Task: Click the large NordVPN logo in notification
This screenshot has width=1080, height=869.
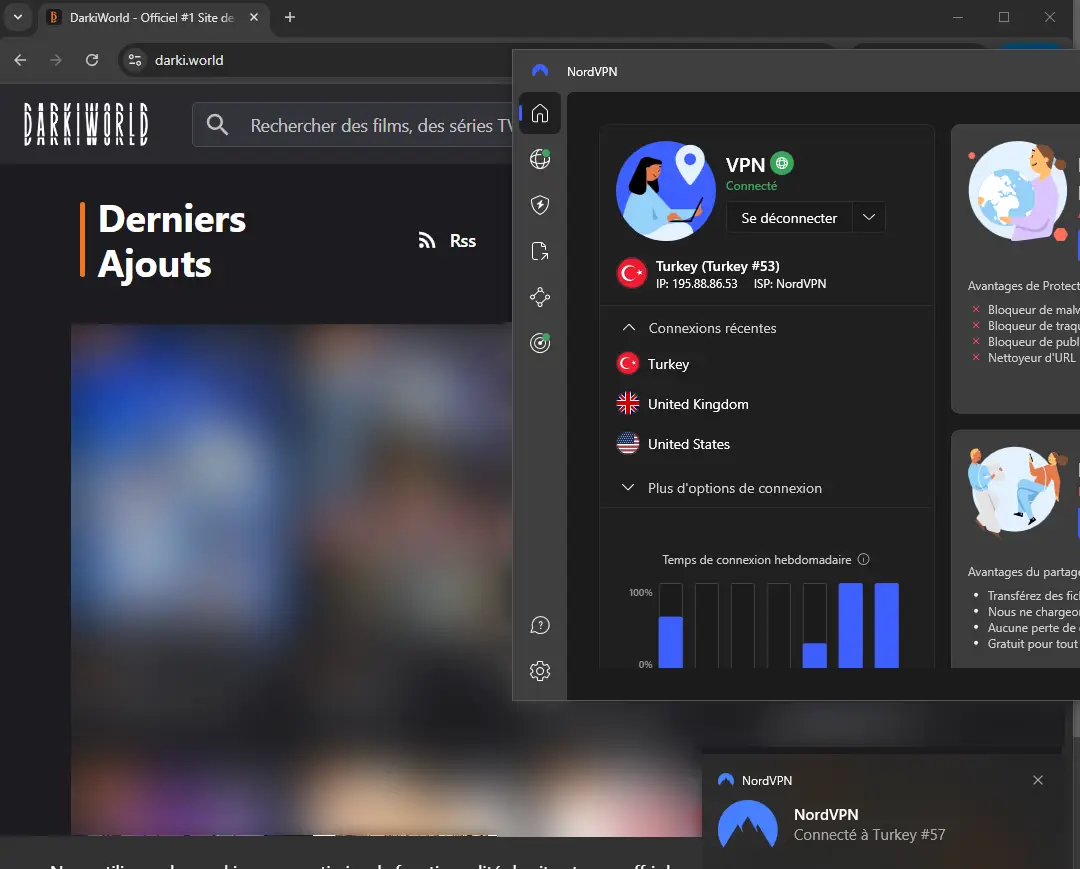Action: coord(748,824)
